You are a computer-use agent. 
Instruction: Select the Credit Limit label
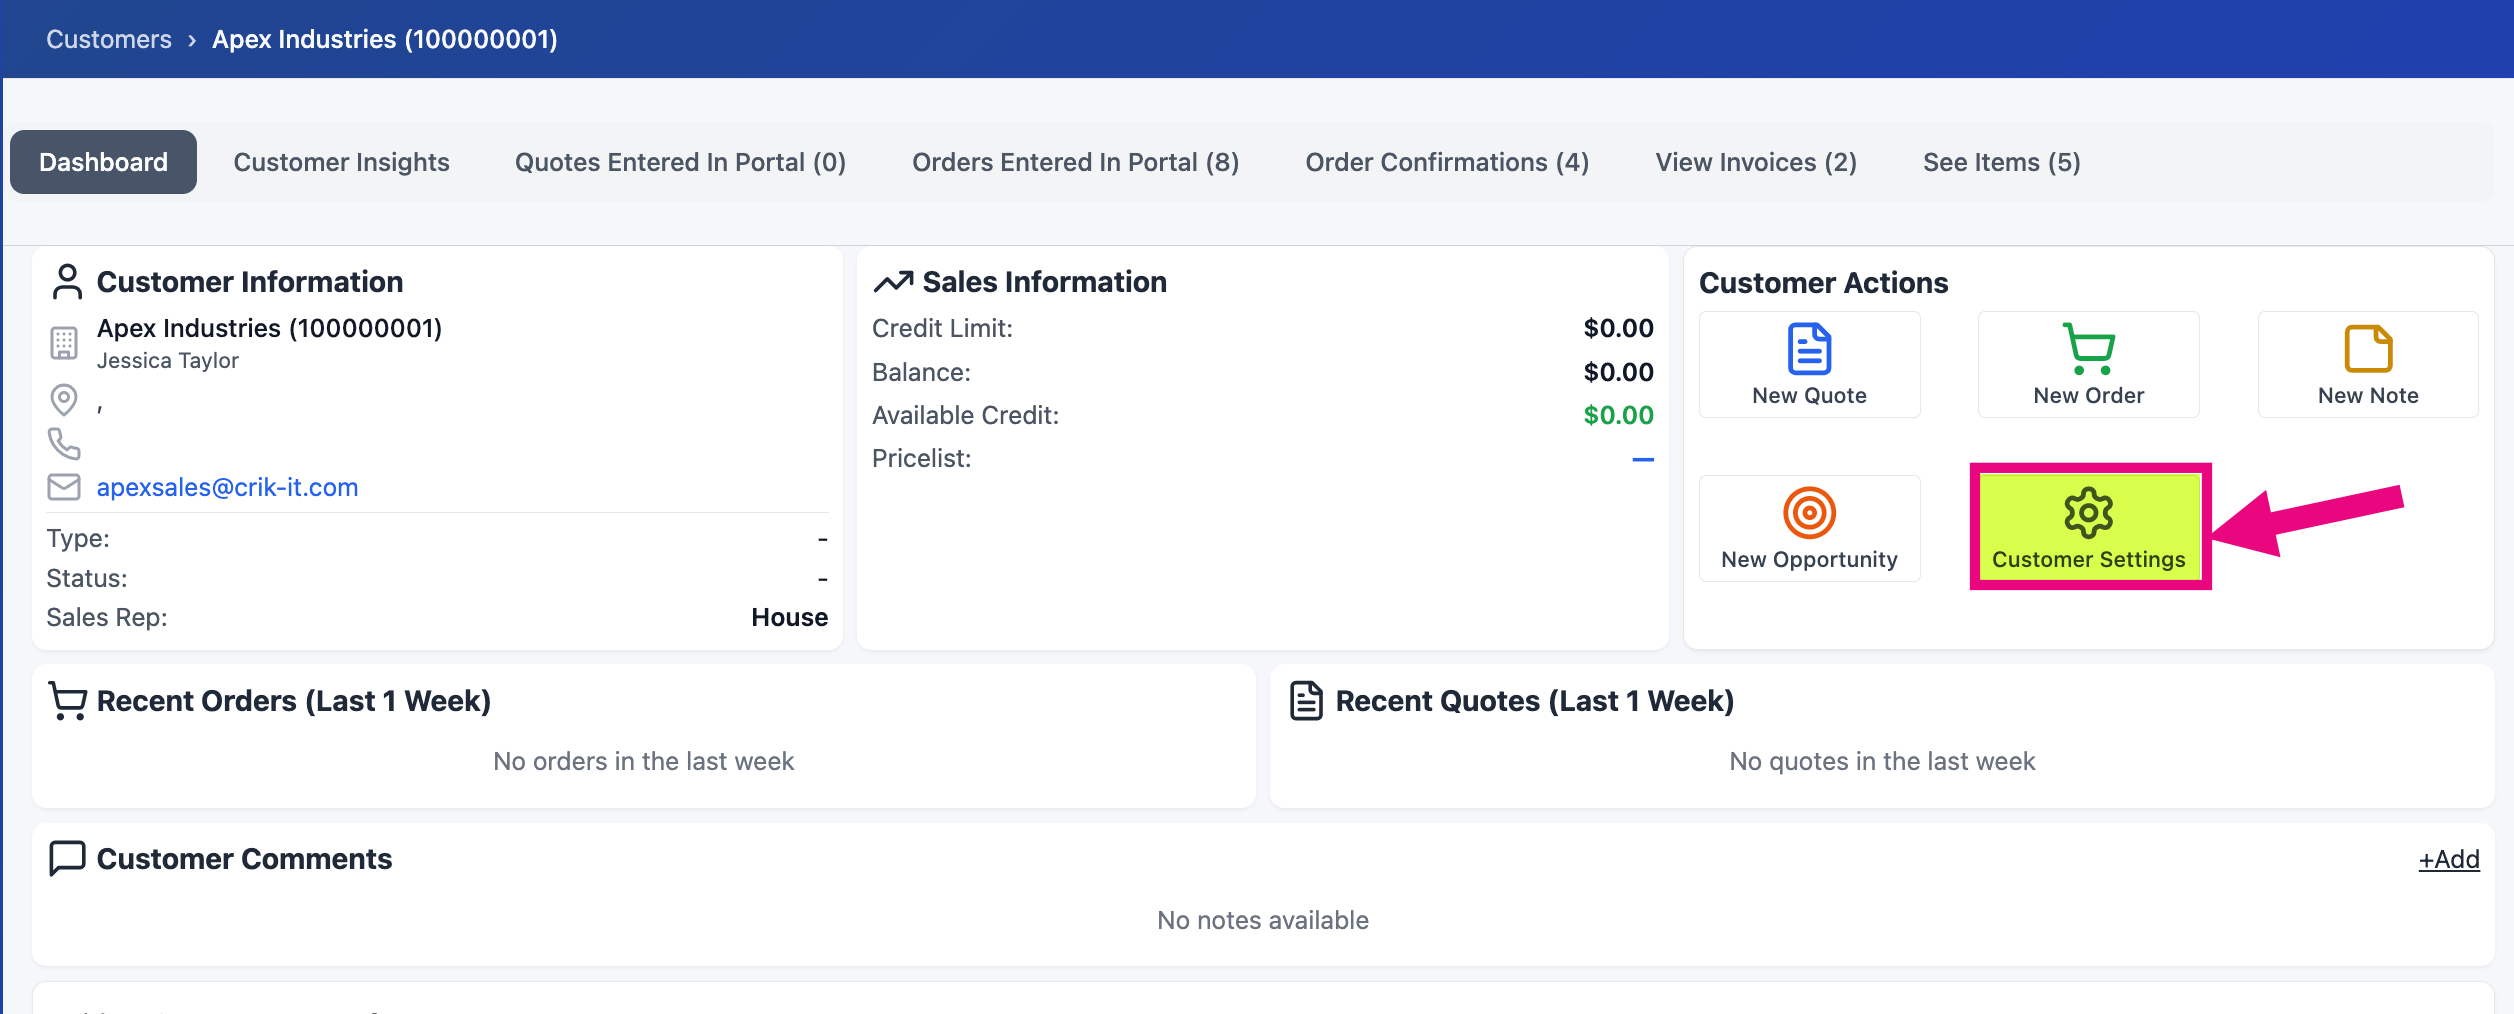(942, 328)
